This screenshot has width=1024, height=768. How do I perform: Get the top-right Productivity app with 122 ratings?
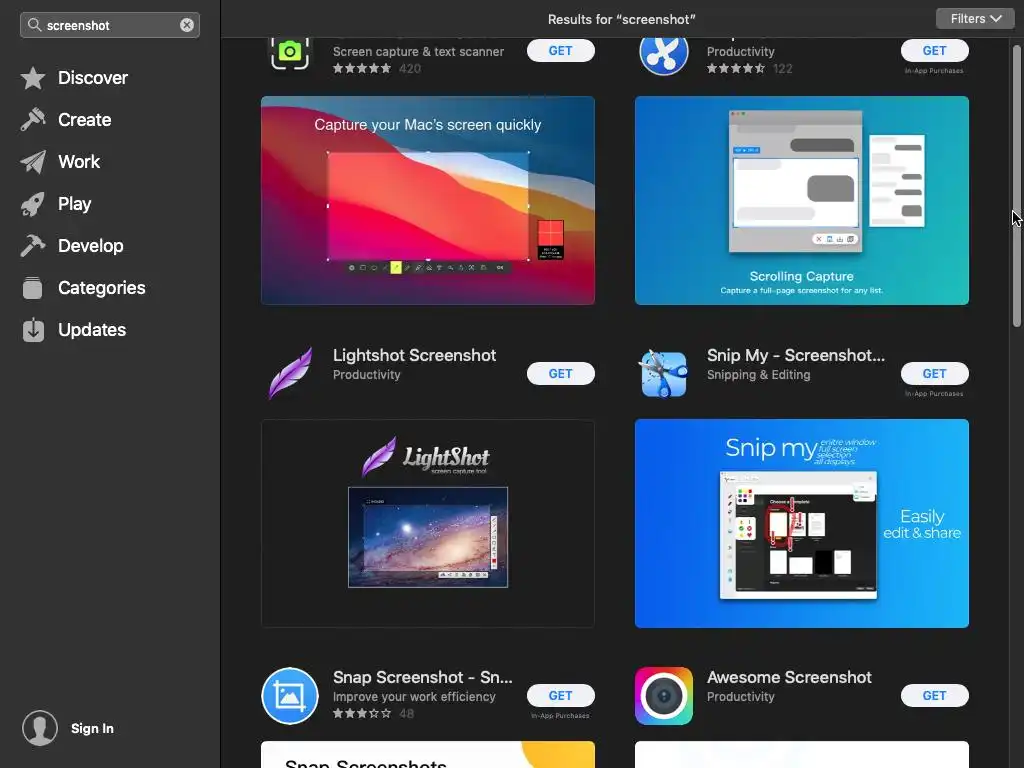point(935,50)
